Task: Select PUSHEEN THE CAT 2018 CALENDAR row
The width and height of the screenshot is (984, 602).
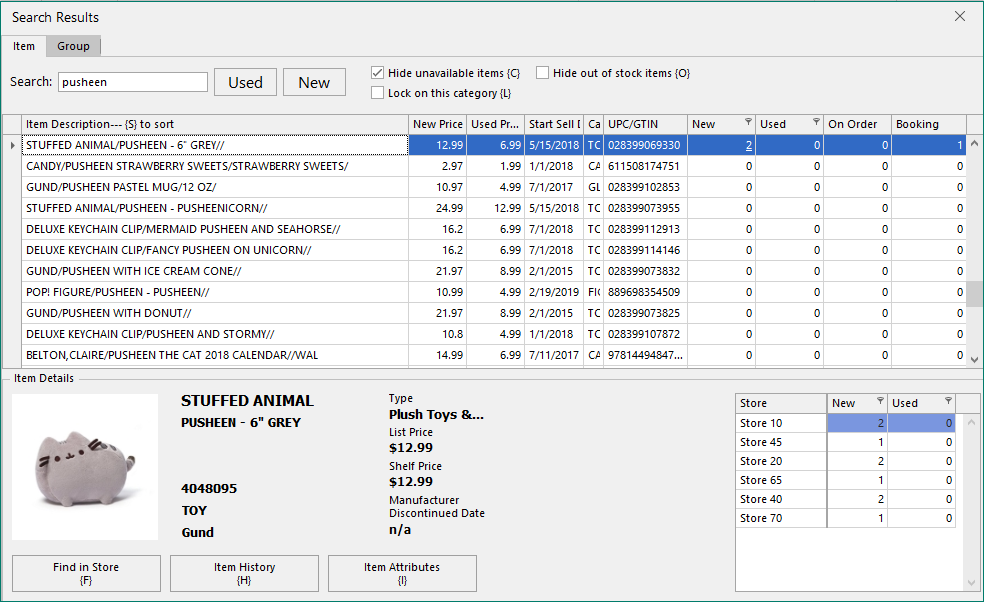Action: point(494,355)
